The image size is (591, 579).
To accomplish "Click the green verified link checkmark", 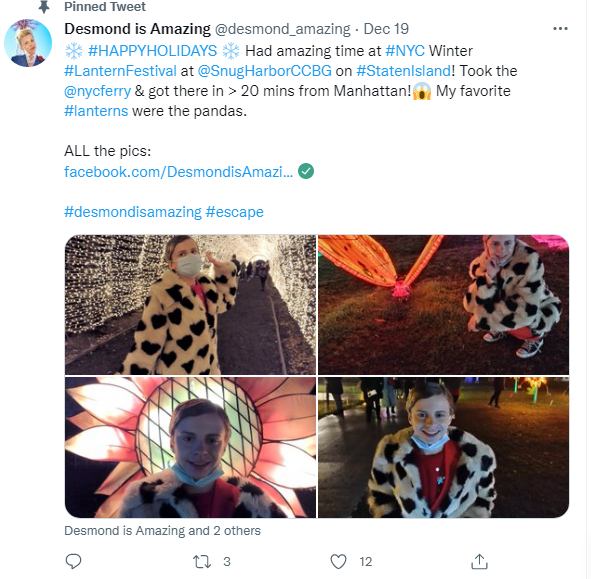I will pyautogui.click(x=306, y=171).
